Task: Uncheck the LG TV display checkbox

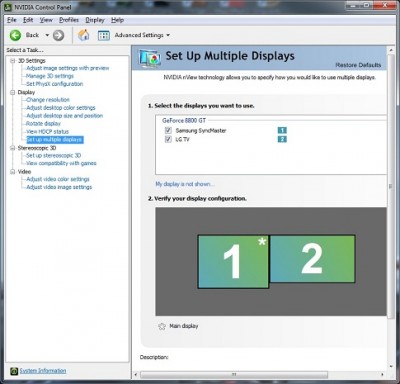Action: (x=168, y=139)
